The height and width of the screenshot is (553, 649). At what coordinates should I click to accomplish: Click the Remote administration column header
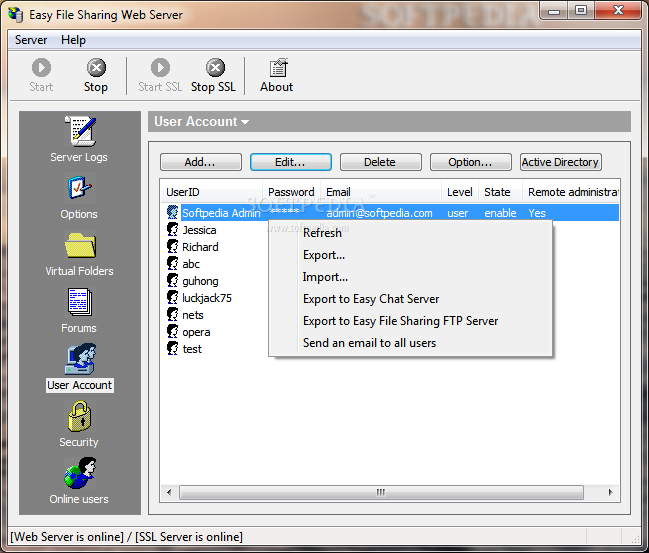(571, 192)
